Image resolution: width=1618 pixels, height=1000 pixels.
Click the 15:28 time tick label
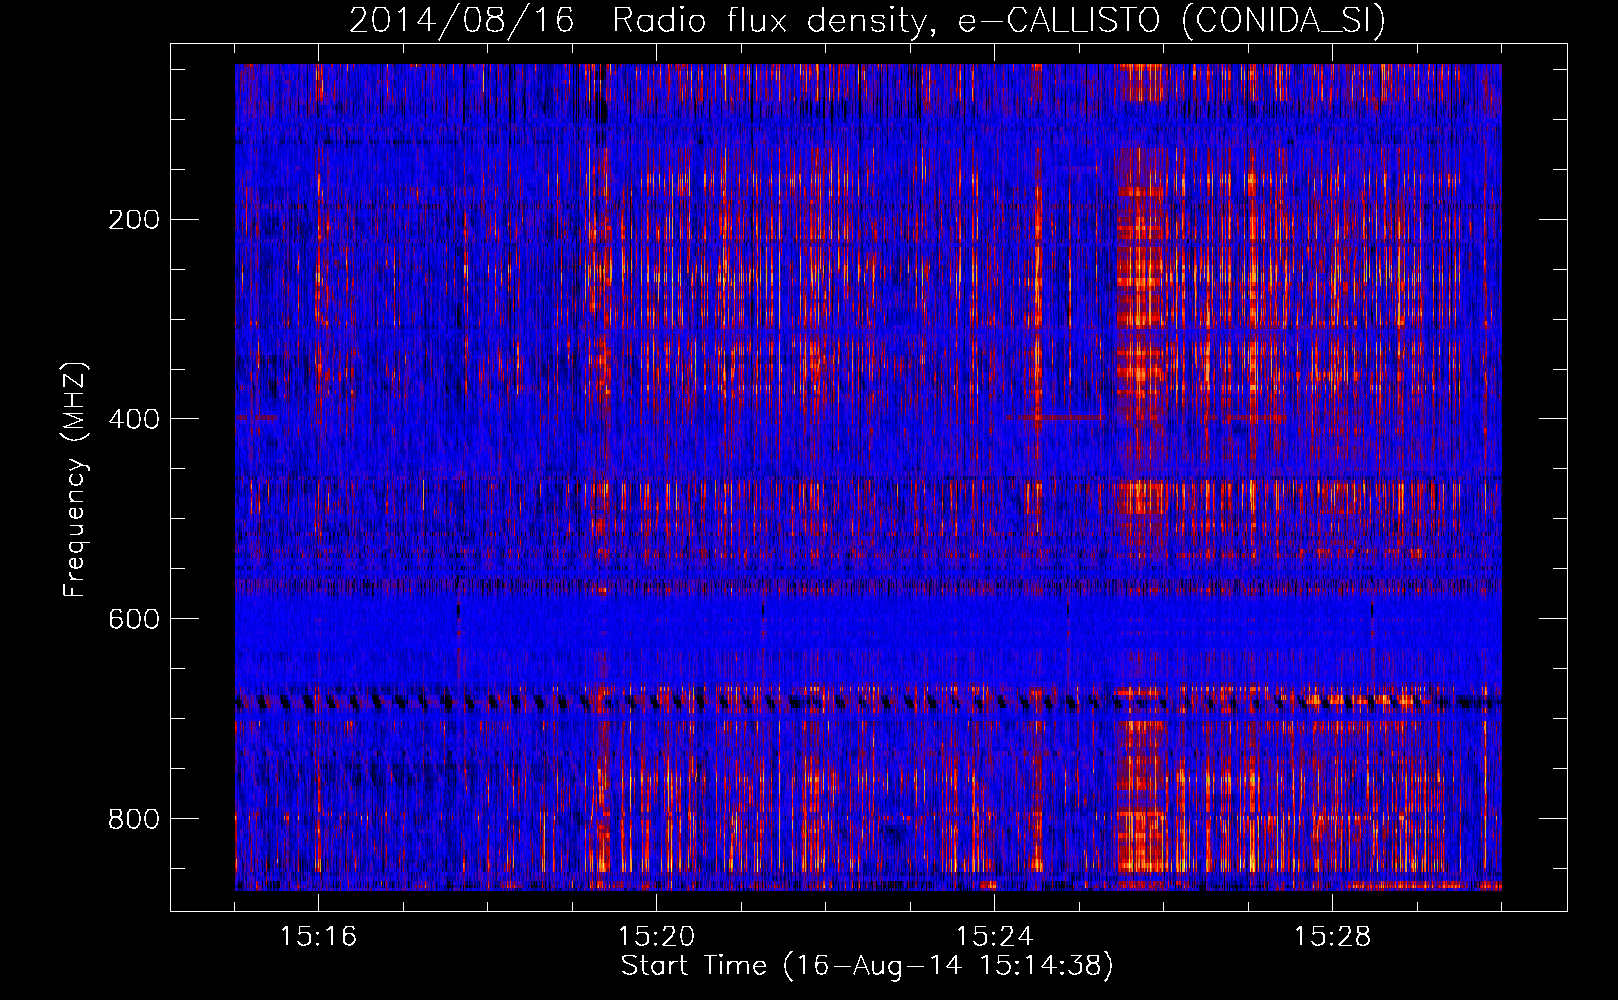tap(1332, 937)
